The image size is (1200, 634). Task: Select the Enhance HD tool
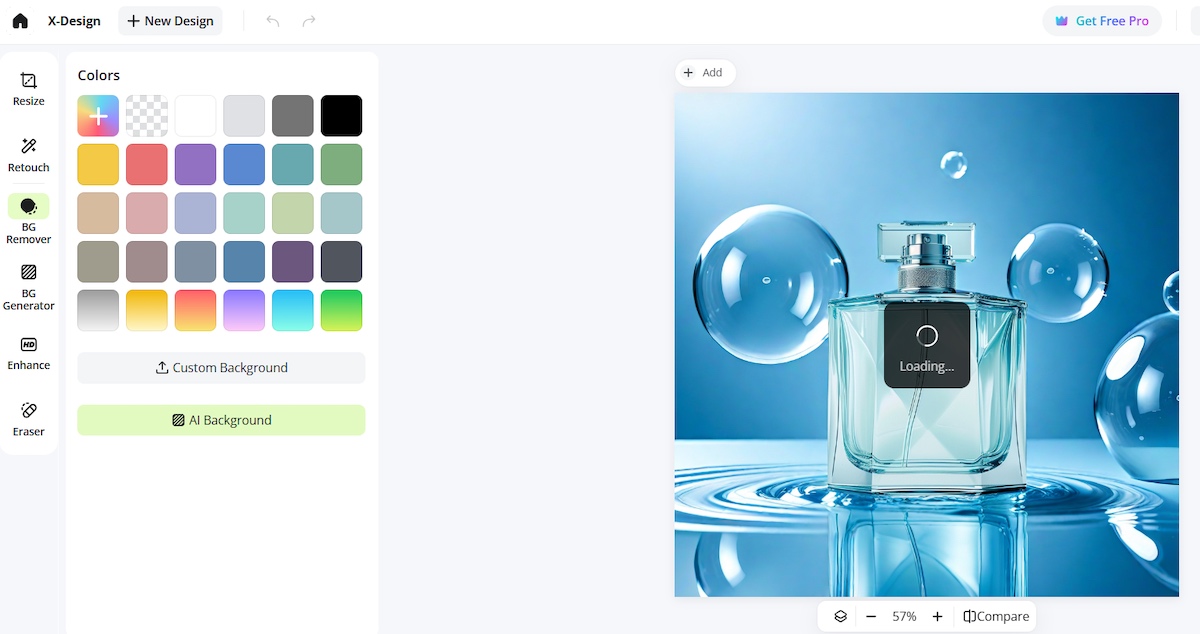29,353
